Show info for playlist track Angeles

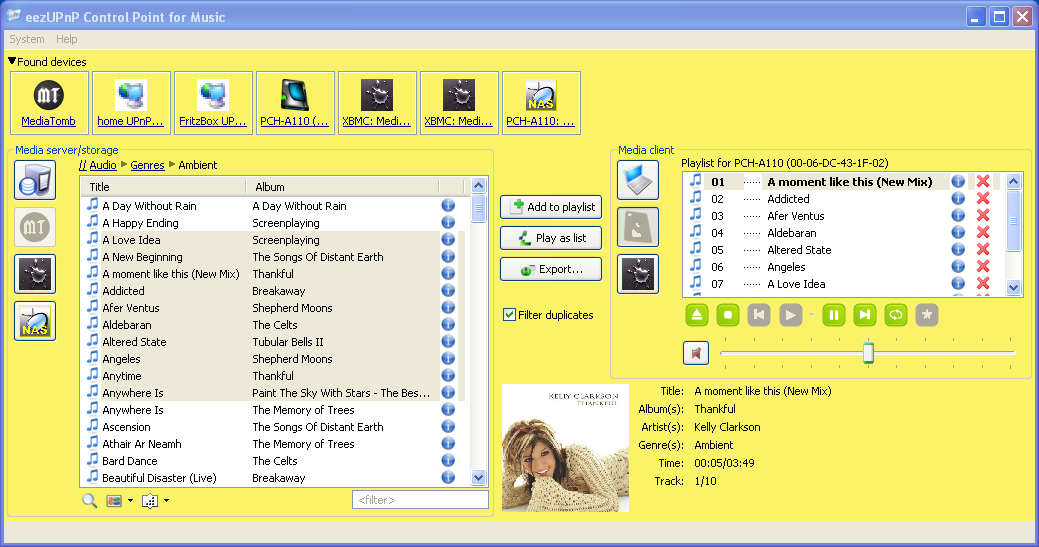pos(958,266)
